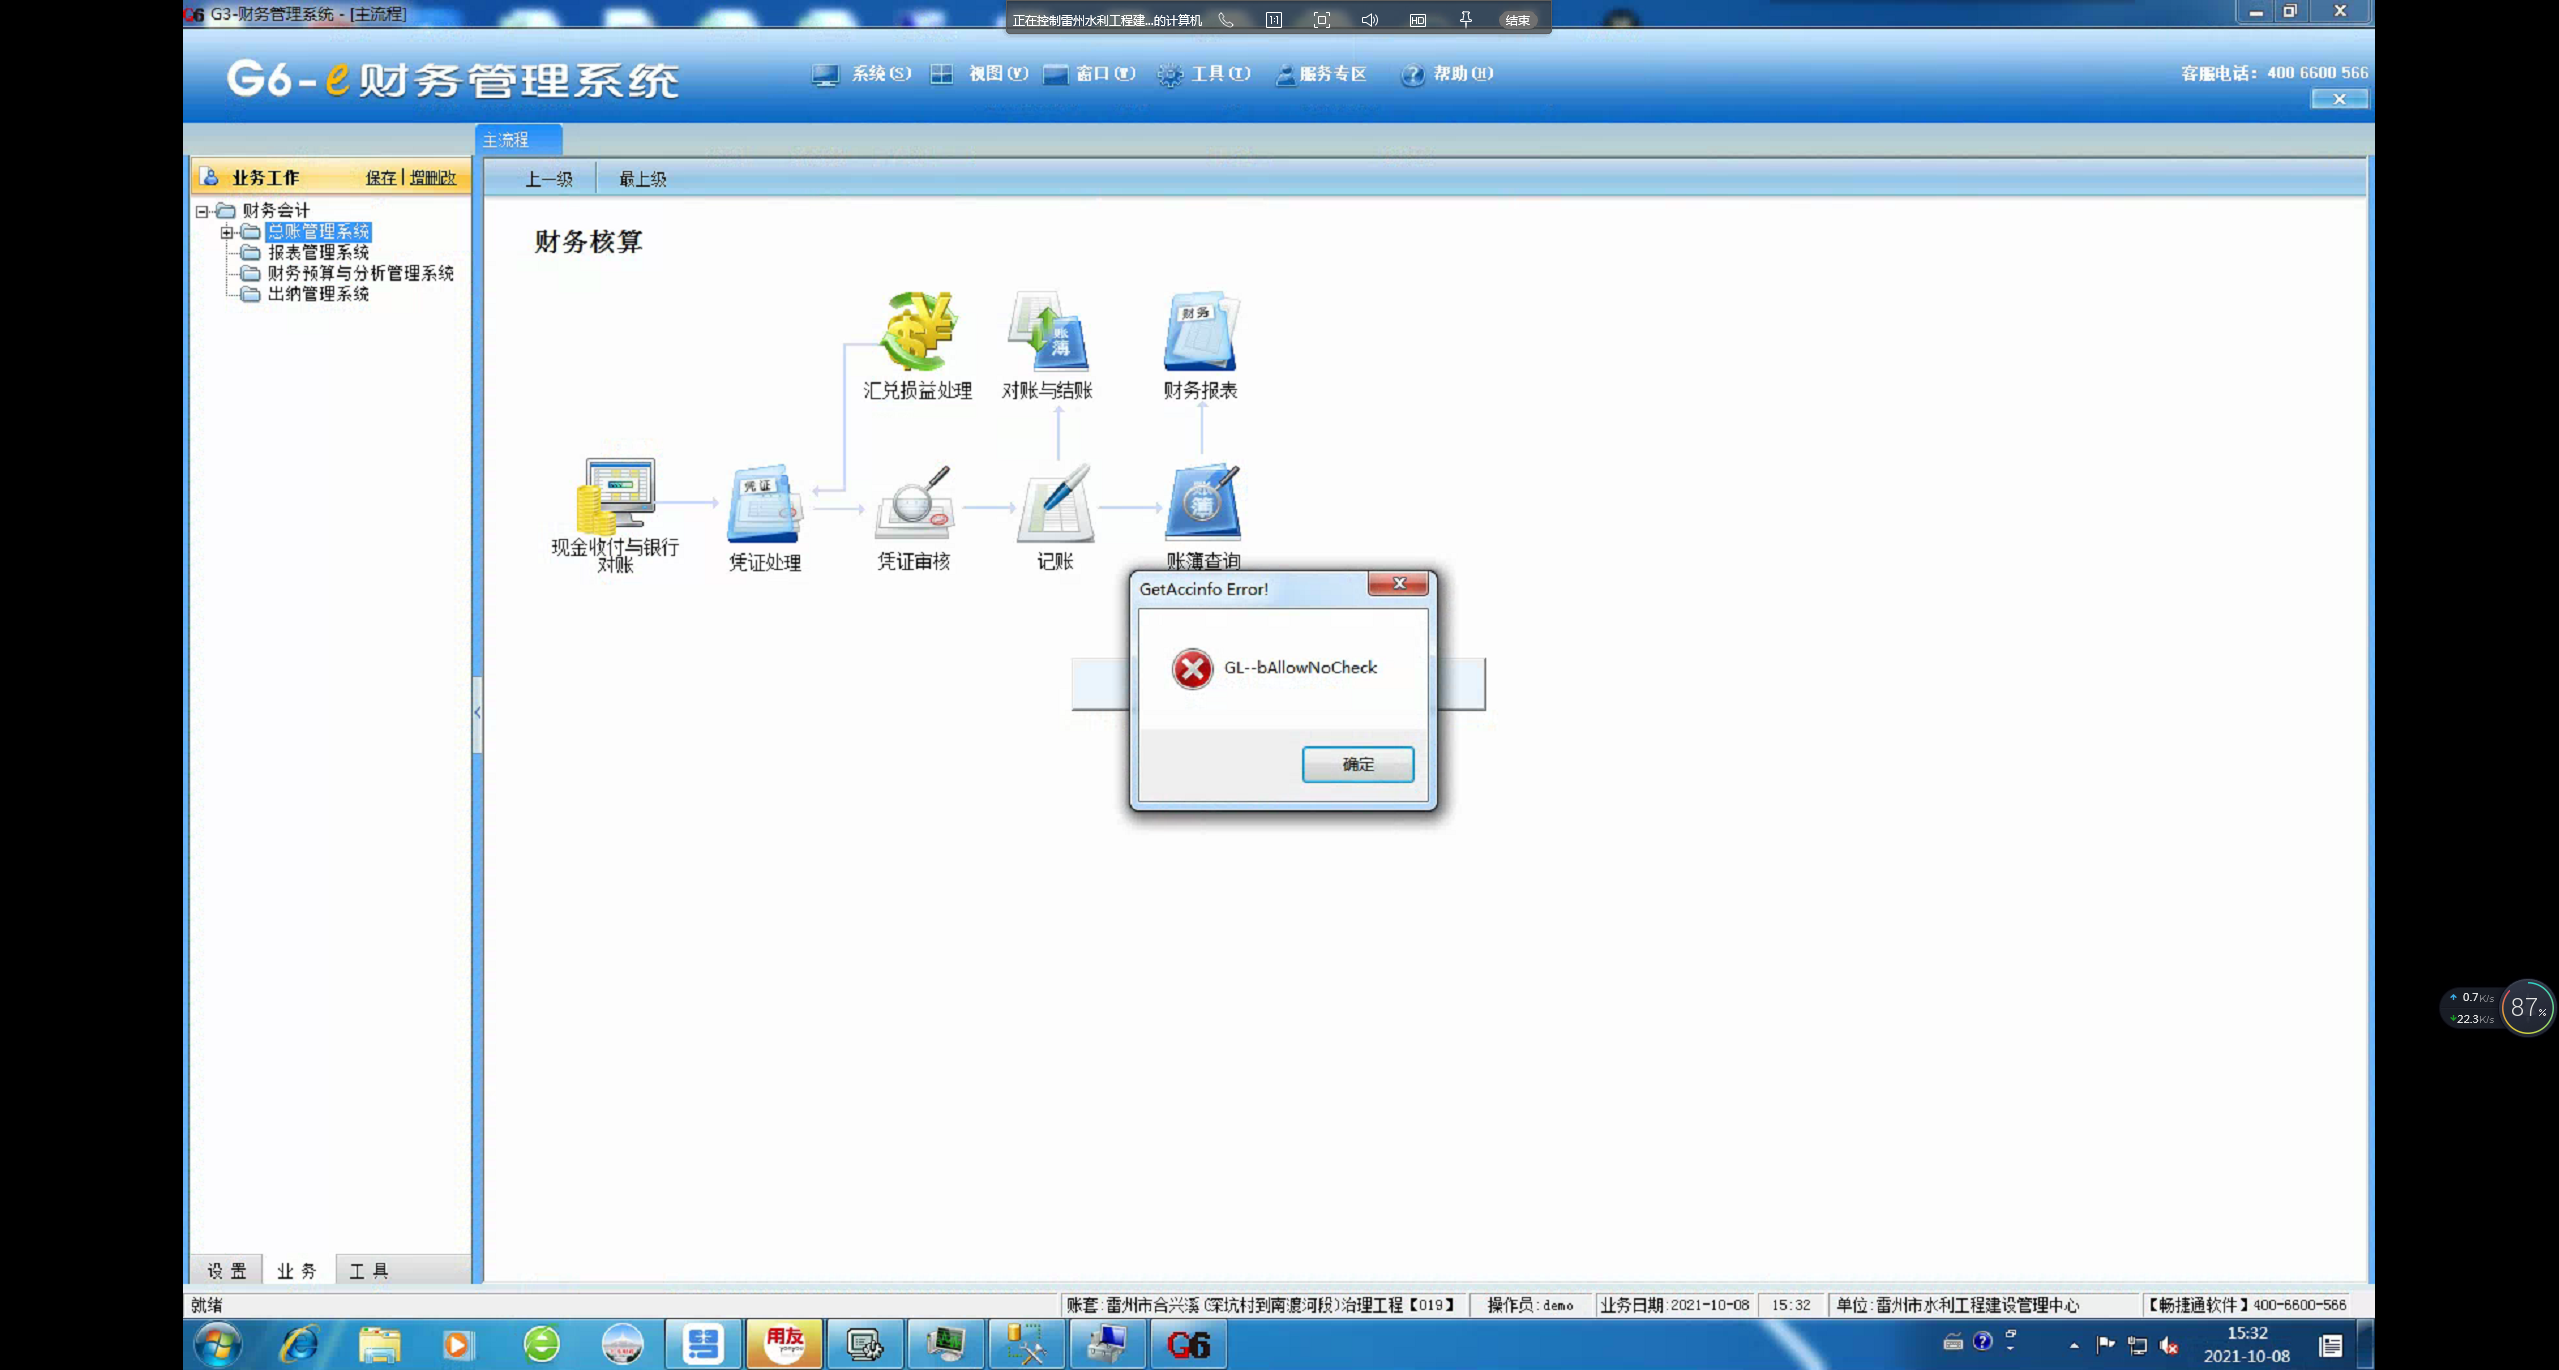The image size is (2559, 1370).
Task: Click the 上一级 navigation button
Action: [549, 178]
